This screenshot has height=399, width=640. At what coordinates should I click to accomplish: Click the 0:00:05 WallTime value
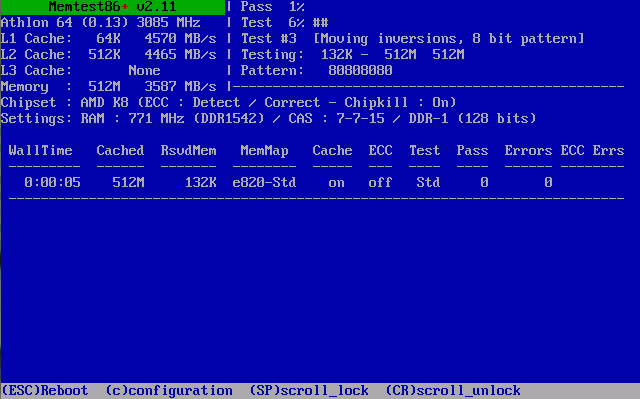(x=52, y=182)
